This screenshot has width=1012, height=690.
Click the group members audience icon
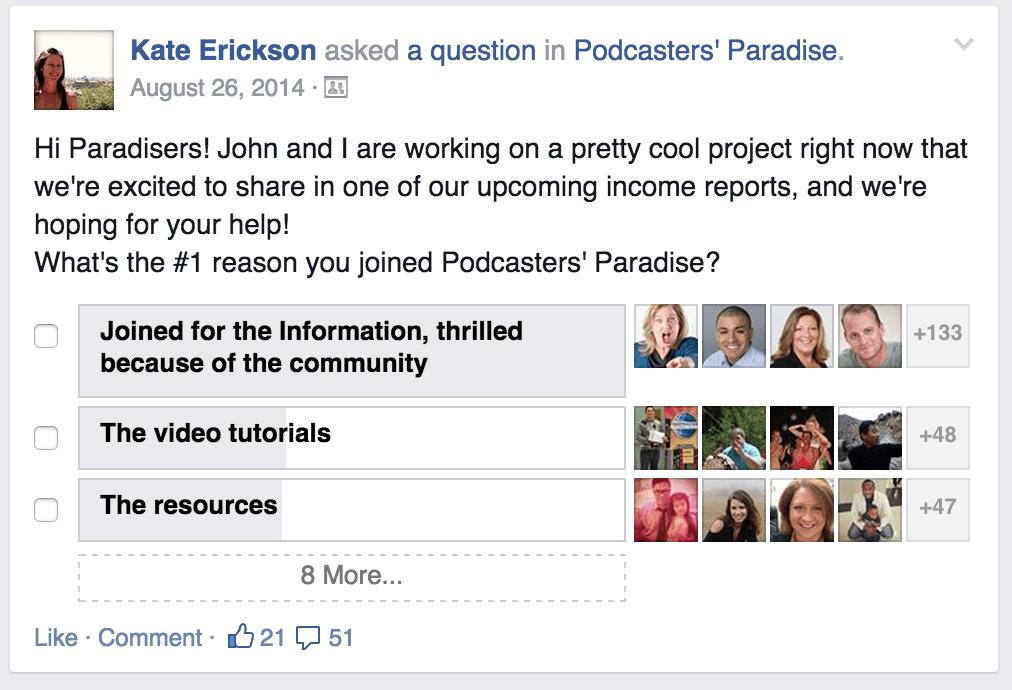(336, 88)
